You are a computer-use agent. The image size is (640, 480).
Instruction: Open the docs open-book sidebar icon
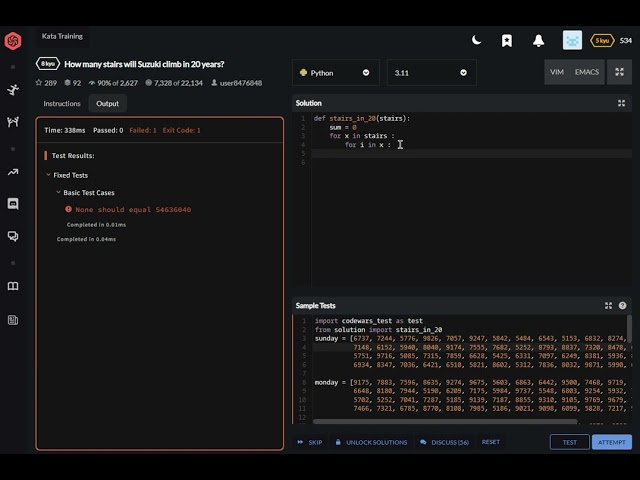(13, 286)
